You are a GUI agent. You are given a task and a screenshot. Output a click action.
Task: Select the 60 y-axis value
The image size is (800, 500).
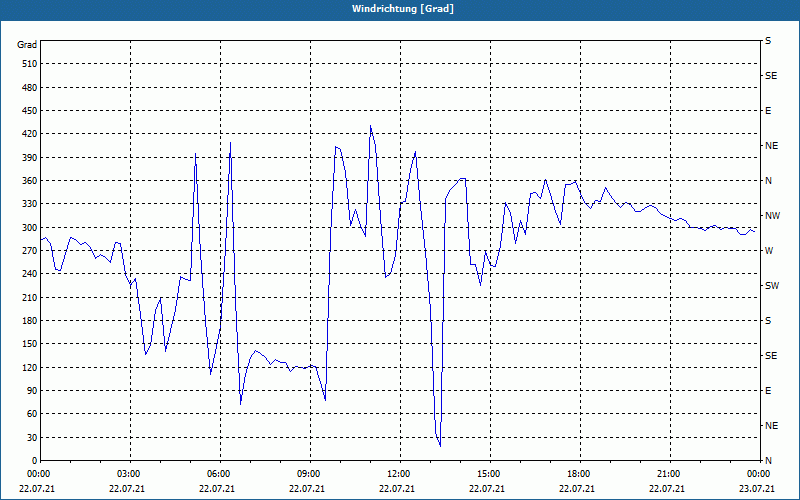[32, 414]
